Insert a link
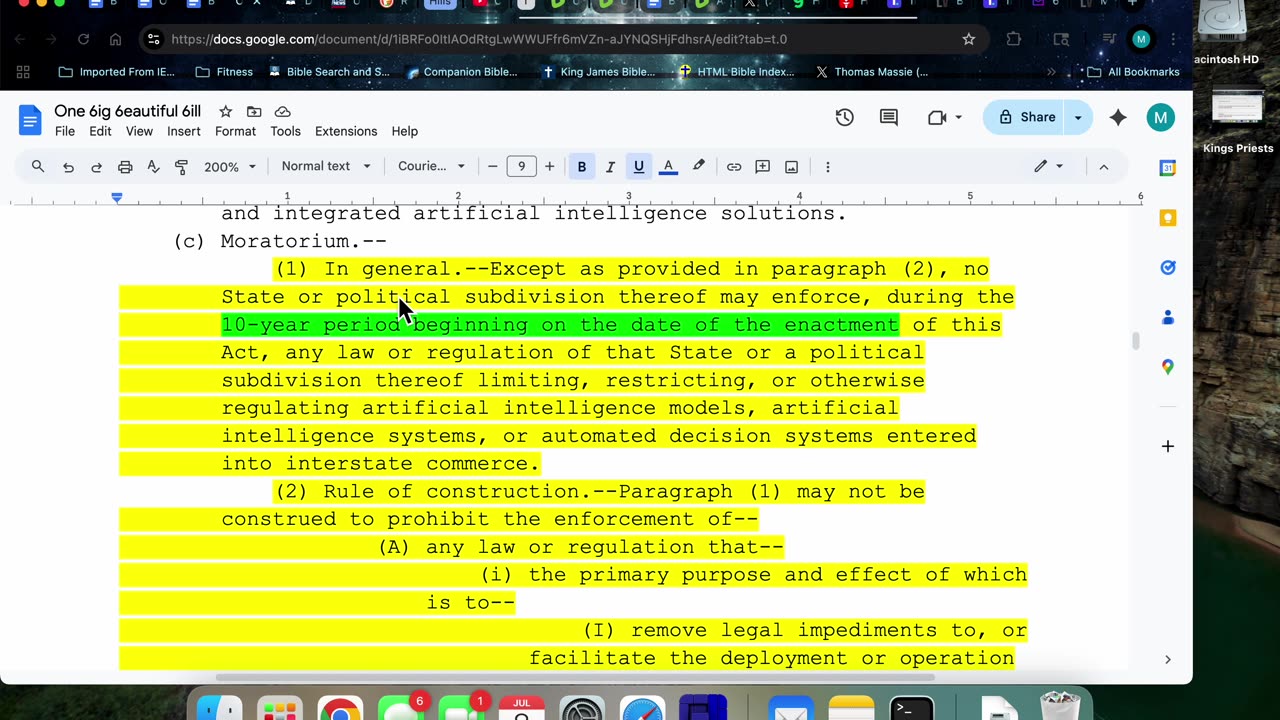Screen dimensions: 1280x720 pos(734,167)
